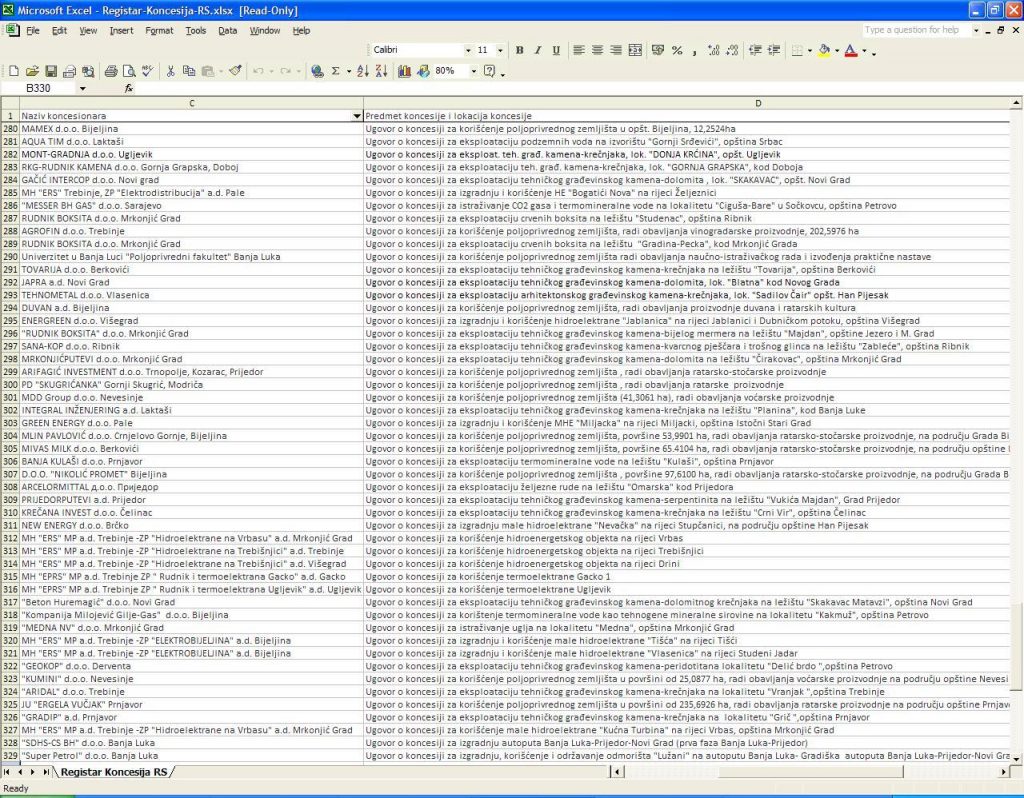Create a new workbook
Screen dimensions: 1024x798
tap(14, 71)
